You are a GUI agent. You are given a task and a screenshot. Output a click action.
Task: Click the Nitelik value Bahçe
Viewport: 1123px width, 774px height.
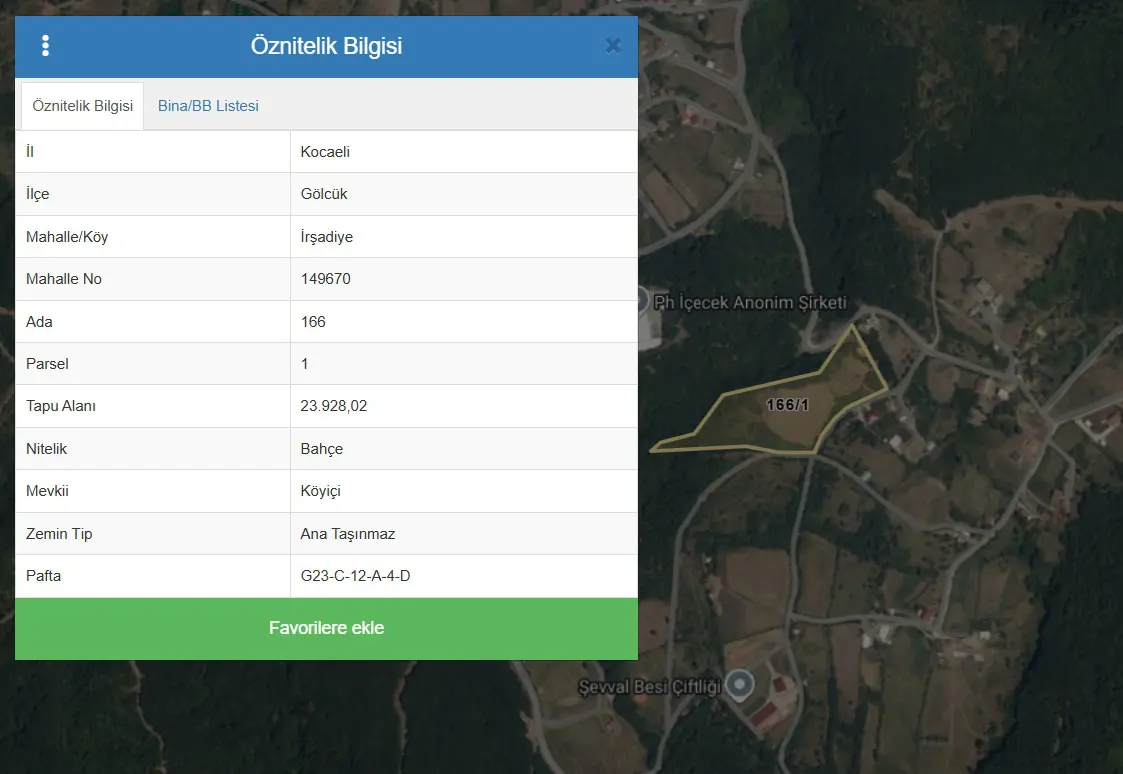[x=322, y=449]
